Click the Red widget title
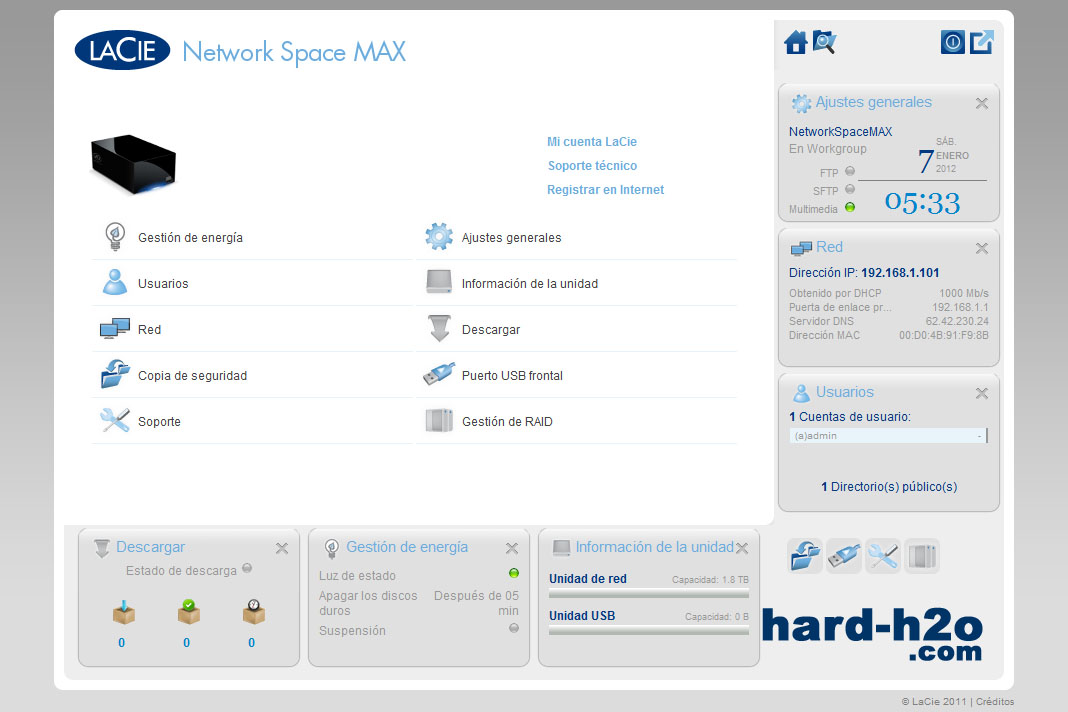Screen dimensions: 1068x712 (x=829, y=247)
